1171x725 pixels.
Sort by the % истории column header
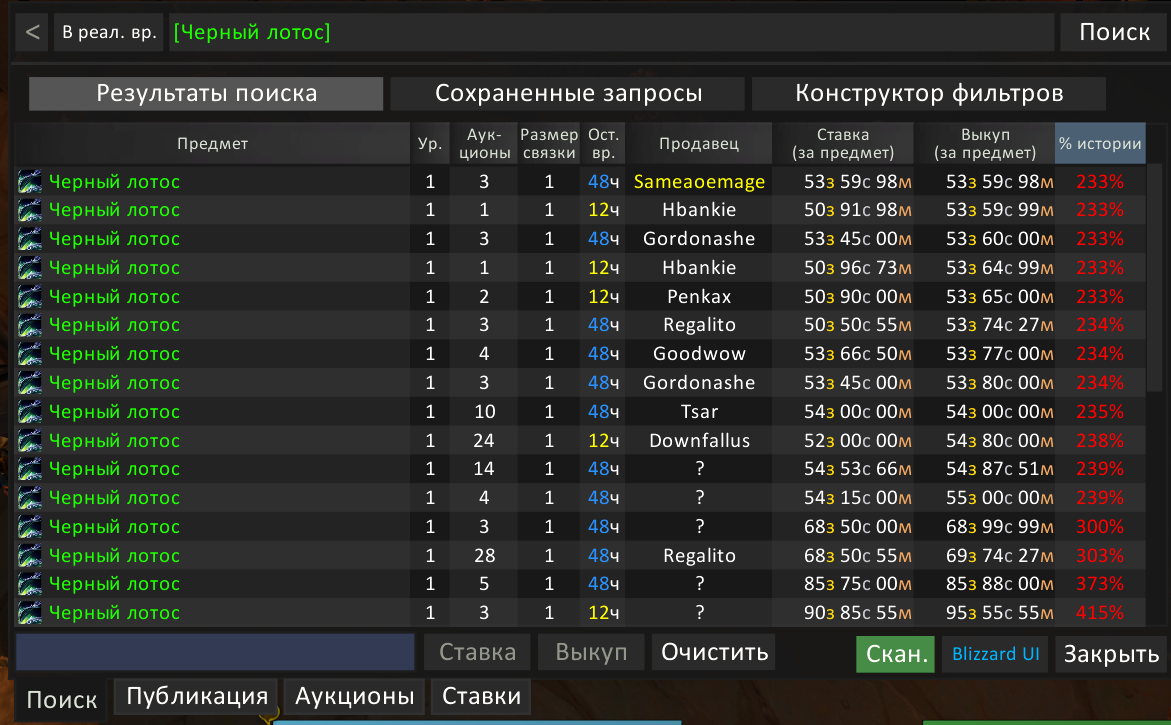click(x=1100, y=143)
